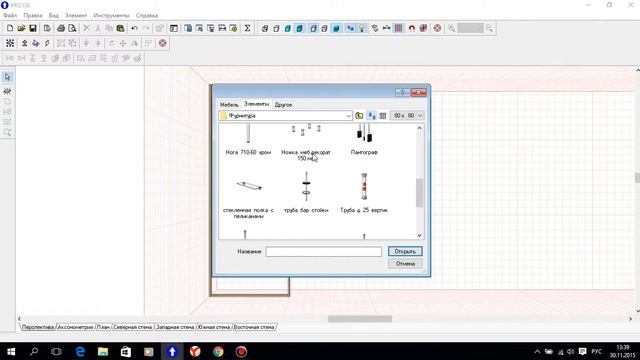The width and height of the screenshot is (640, 360).
Task: Open the Файл menu
Action: (10, 16)
